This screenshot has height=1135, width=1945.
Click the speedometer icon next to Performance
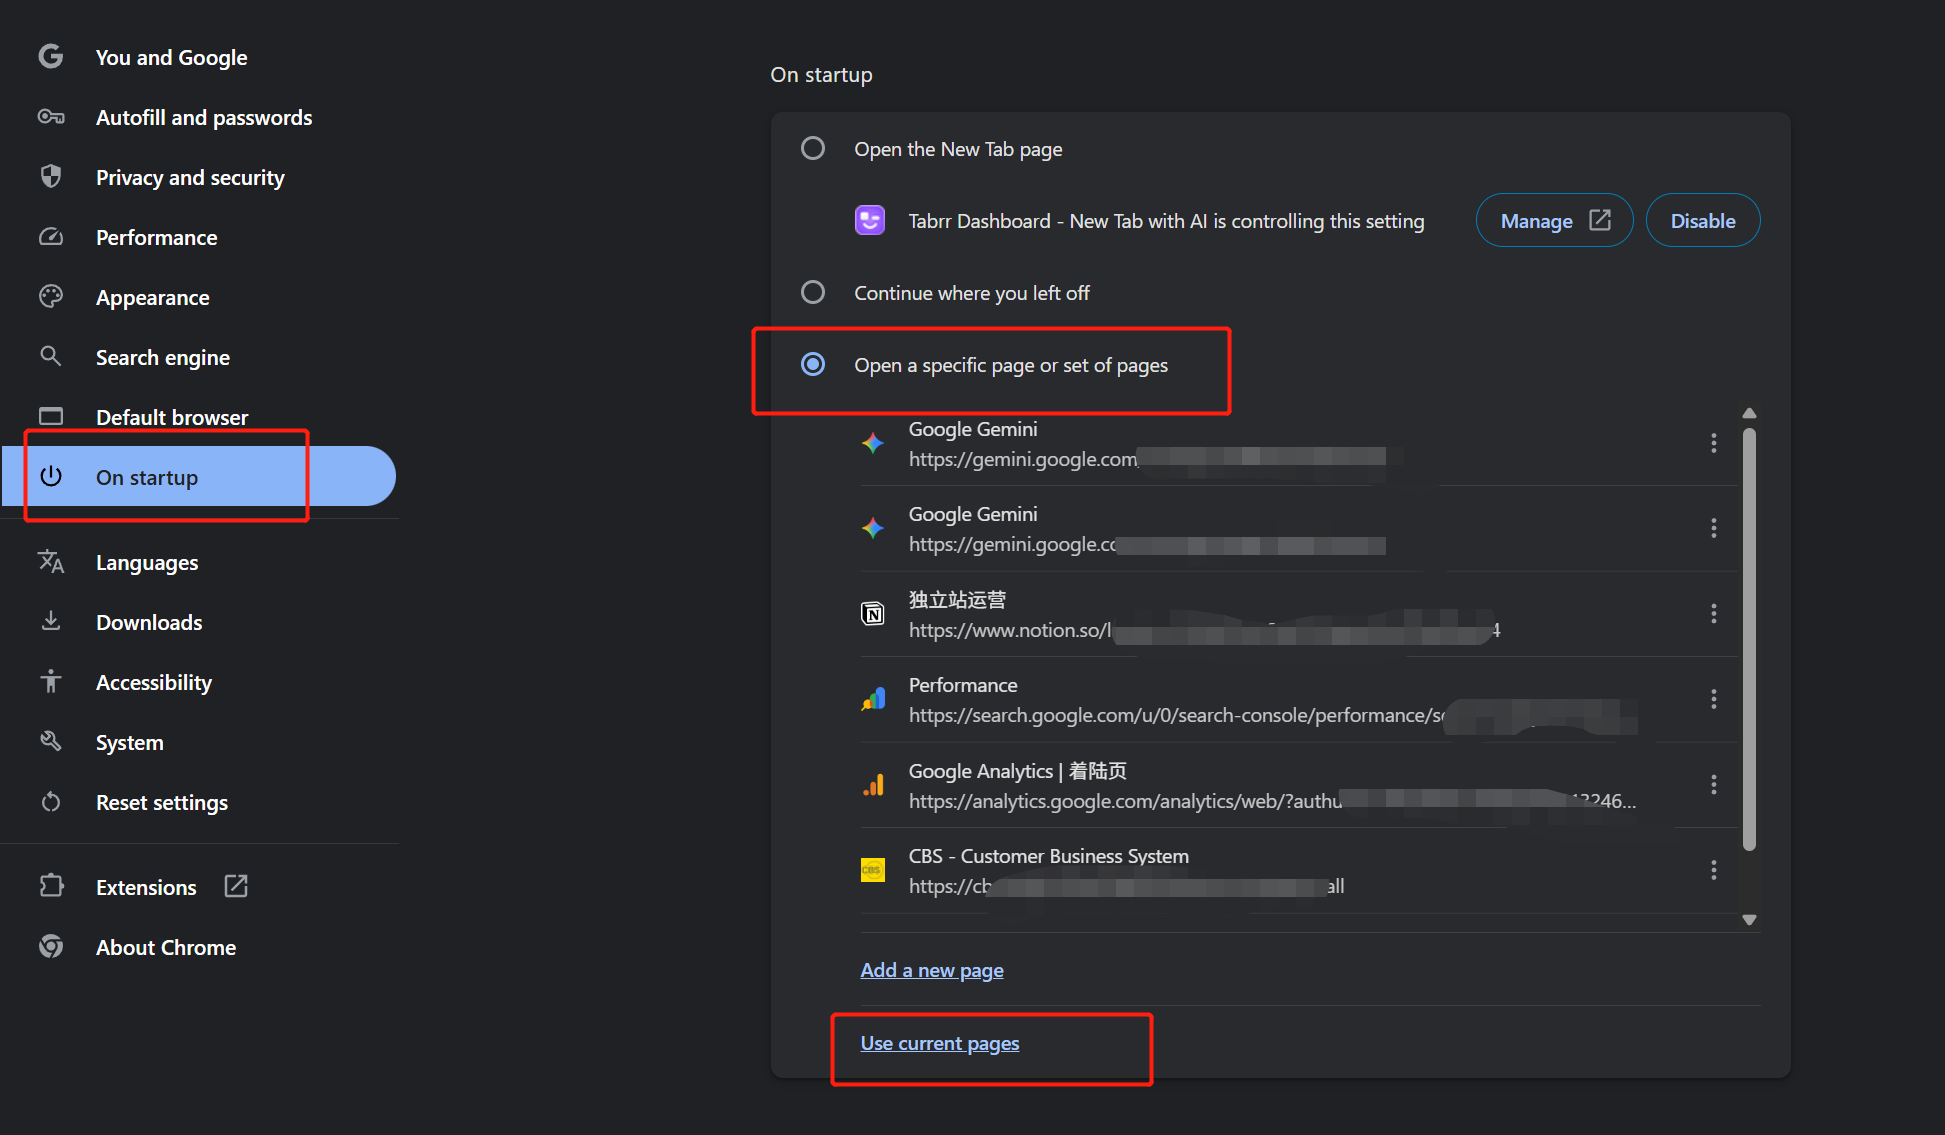coord(51,237)
